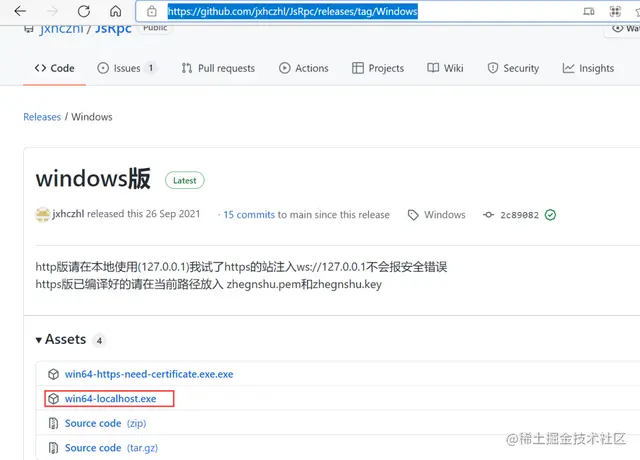Click the Latest release badge
Viewport: 640px width, 460px height.
click(184, 180)
